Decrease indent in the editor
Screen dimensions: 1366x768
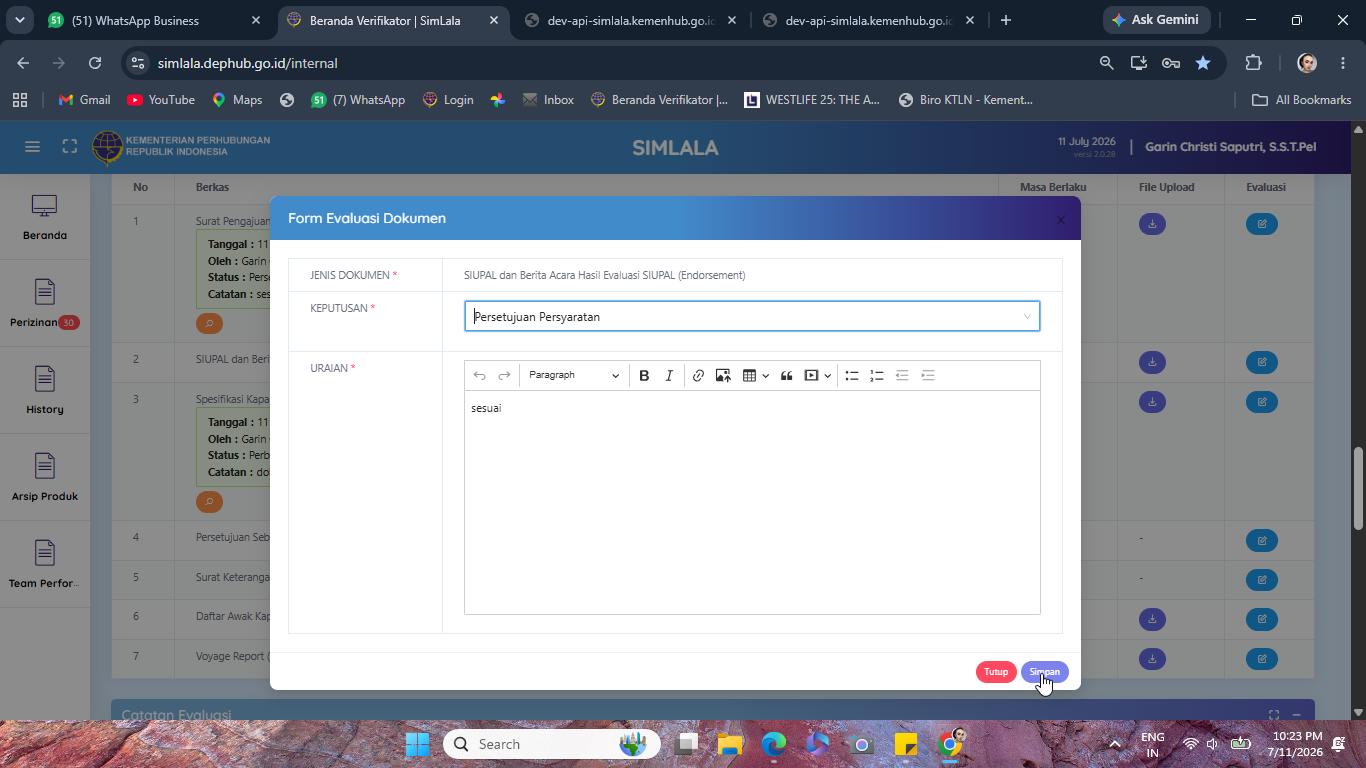pos(902,376)
